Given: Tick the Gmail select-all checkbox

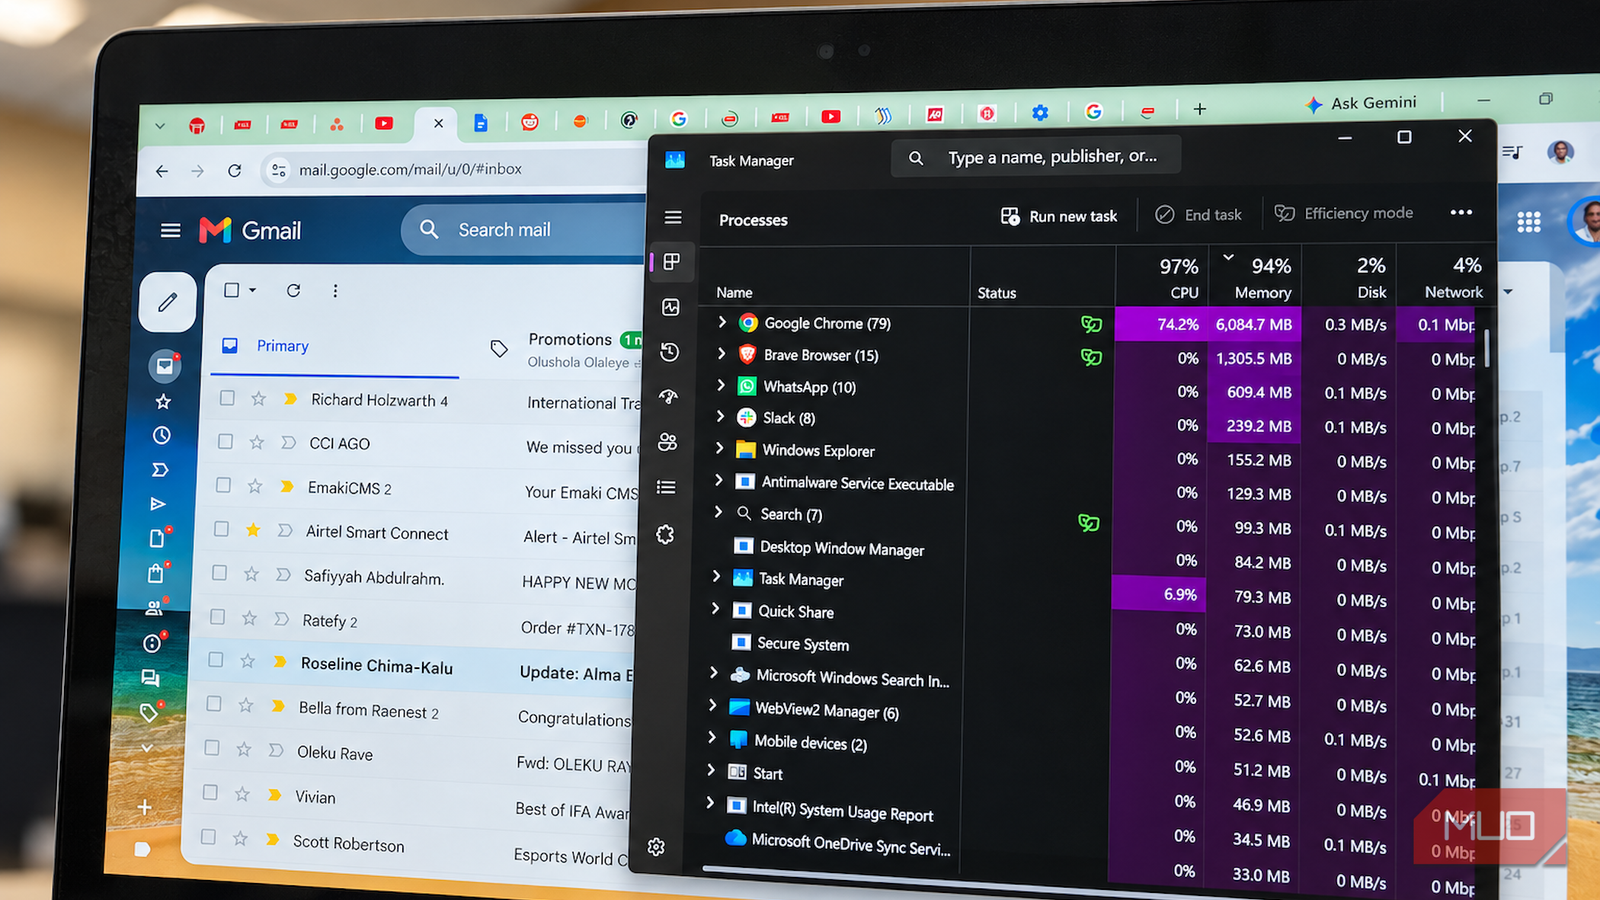Looking at the screenshot, I should [232, 290].
